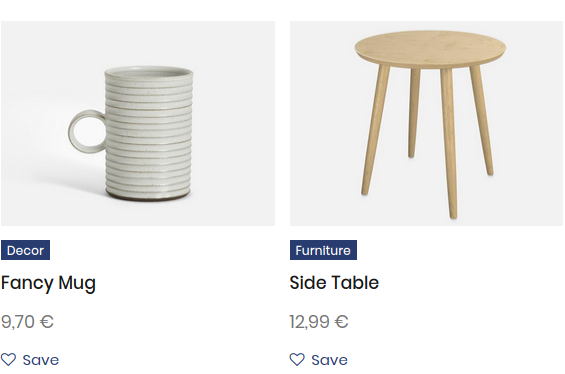The width and height of the screenshot is (565, 374).
Task: Click the euro sign after 12,99
Action: click(x=341, y=322)
